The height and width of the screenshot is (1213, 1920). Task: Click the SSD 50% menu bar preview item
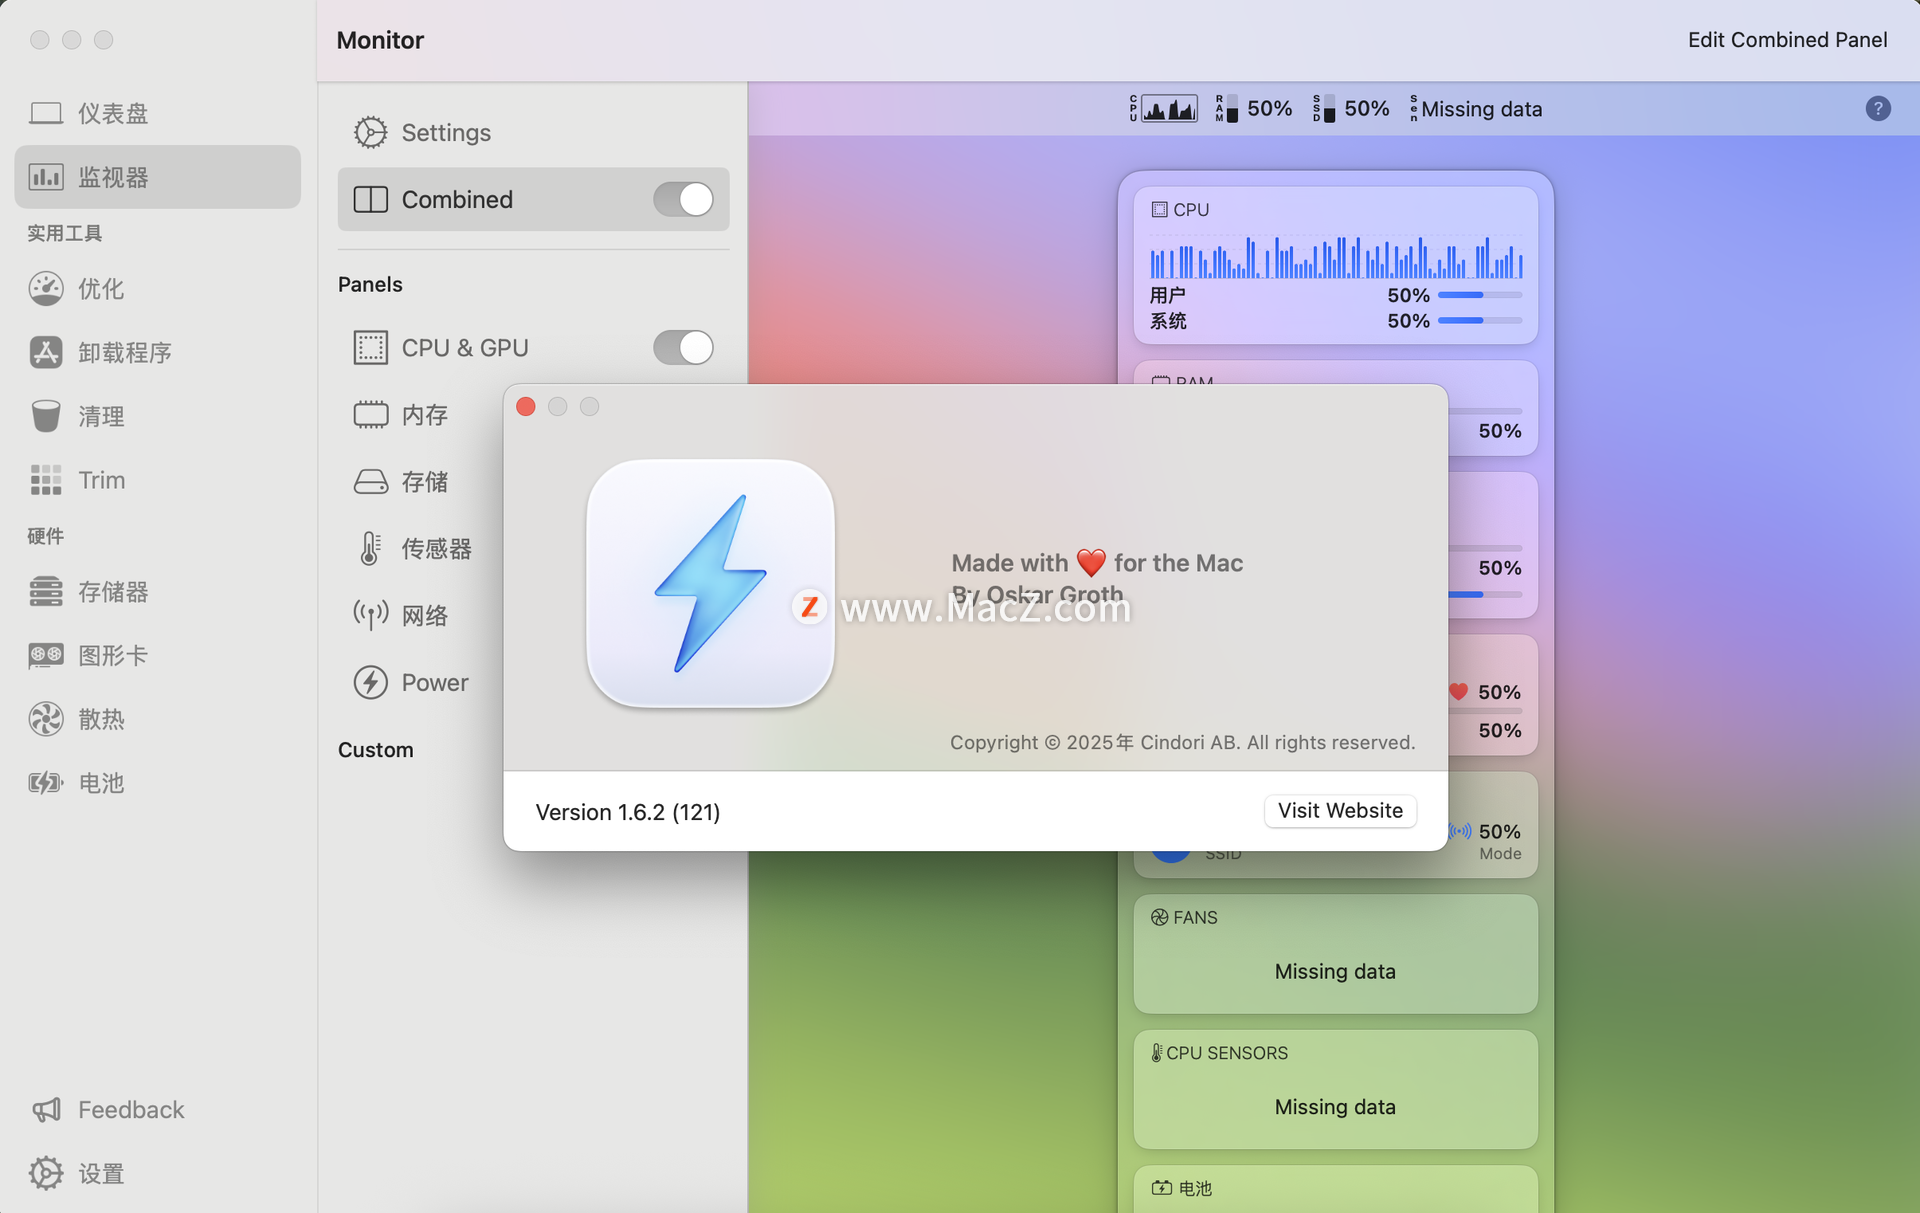click(x=1351, y=108)
